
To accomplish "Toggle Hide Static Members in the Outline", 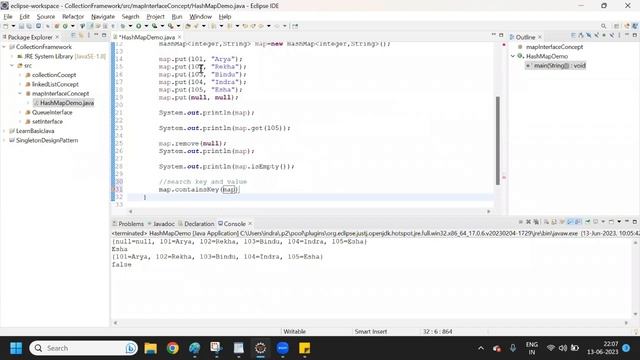I will pyautogui.click(x=596, y=36).
